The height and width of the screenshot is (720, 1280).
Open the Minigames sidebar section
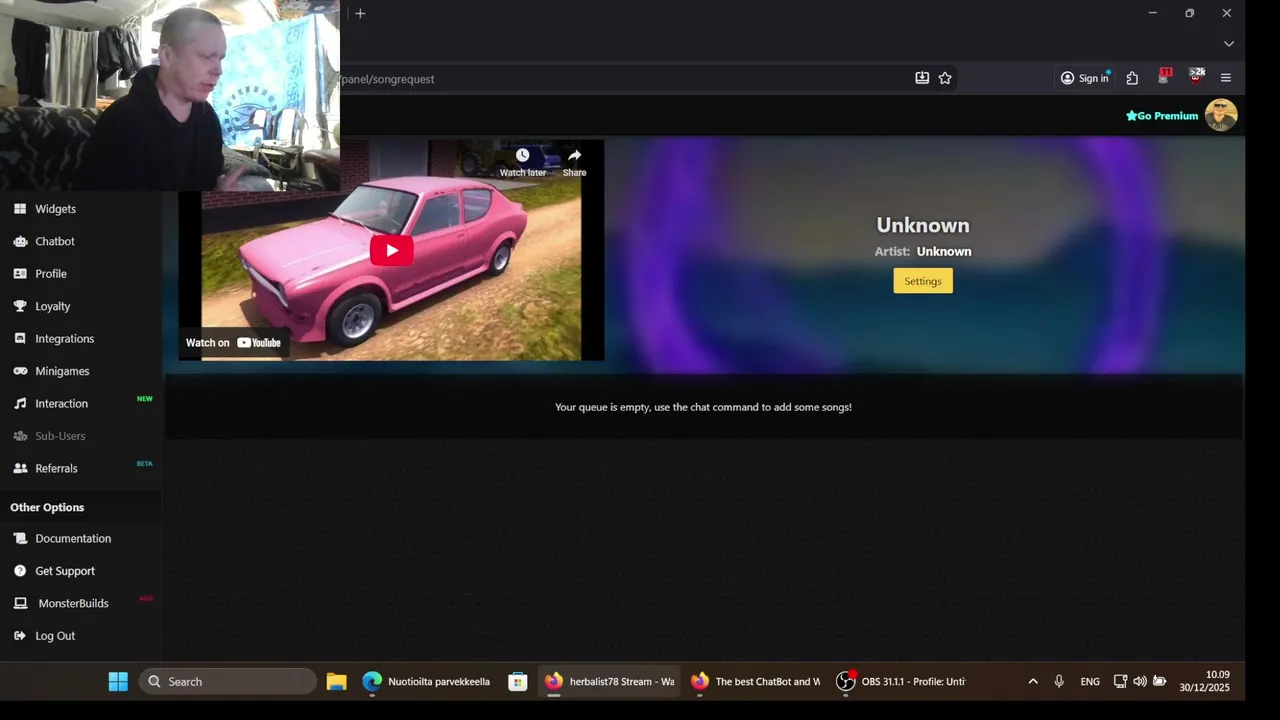click(62, 371)
